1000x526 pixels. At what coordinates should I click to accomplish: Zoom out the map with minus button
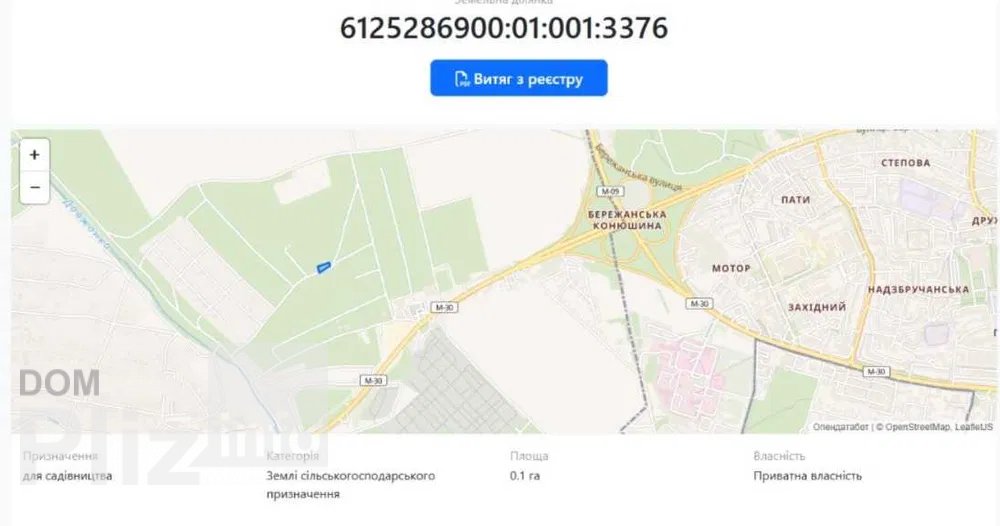point(34,187)
